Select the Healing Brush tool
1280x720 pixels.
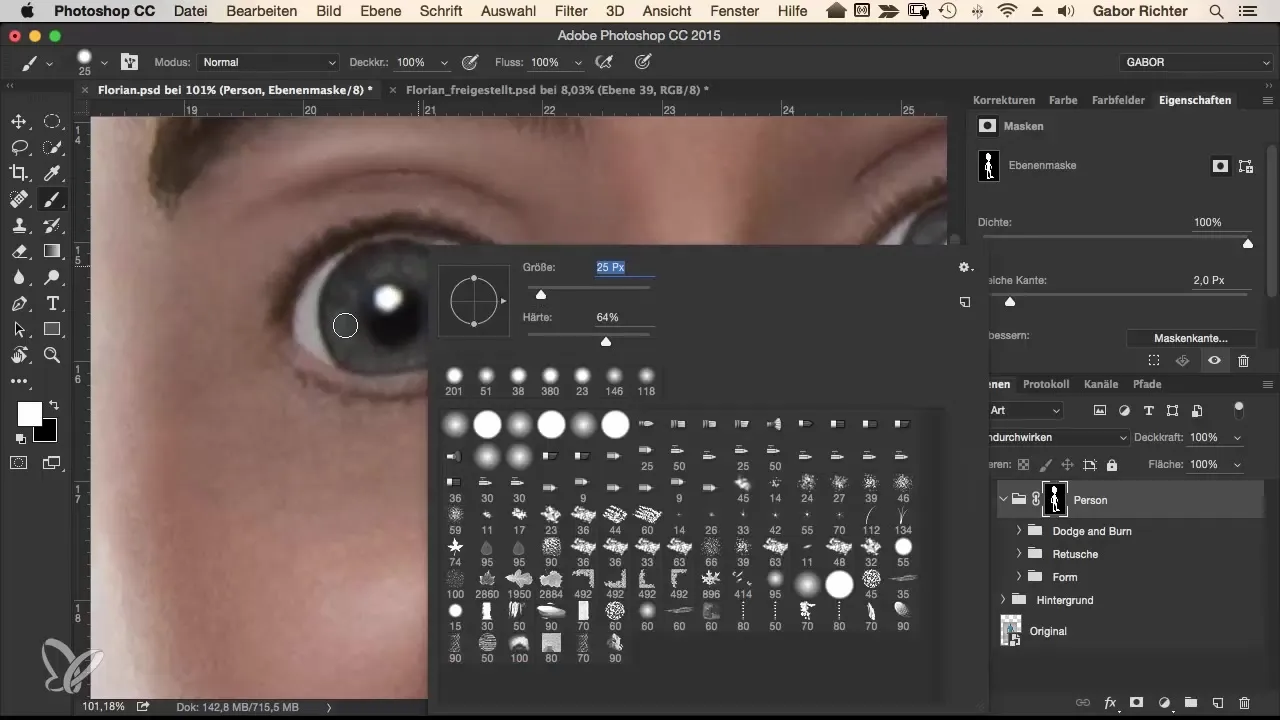click(x=19, y=200)
